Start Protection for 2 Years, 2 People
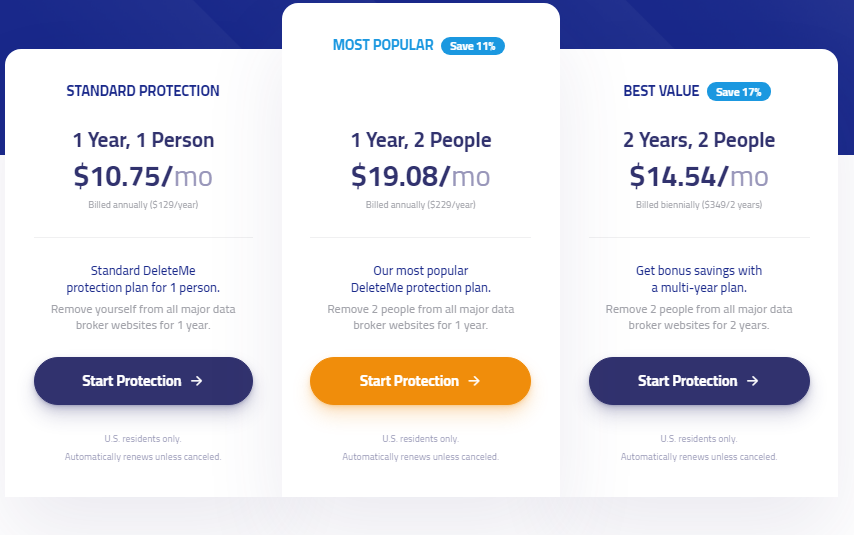The image size is (854, 535). 699,381
